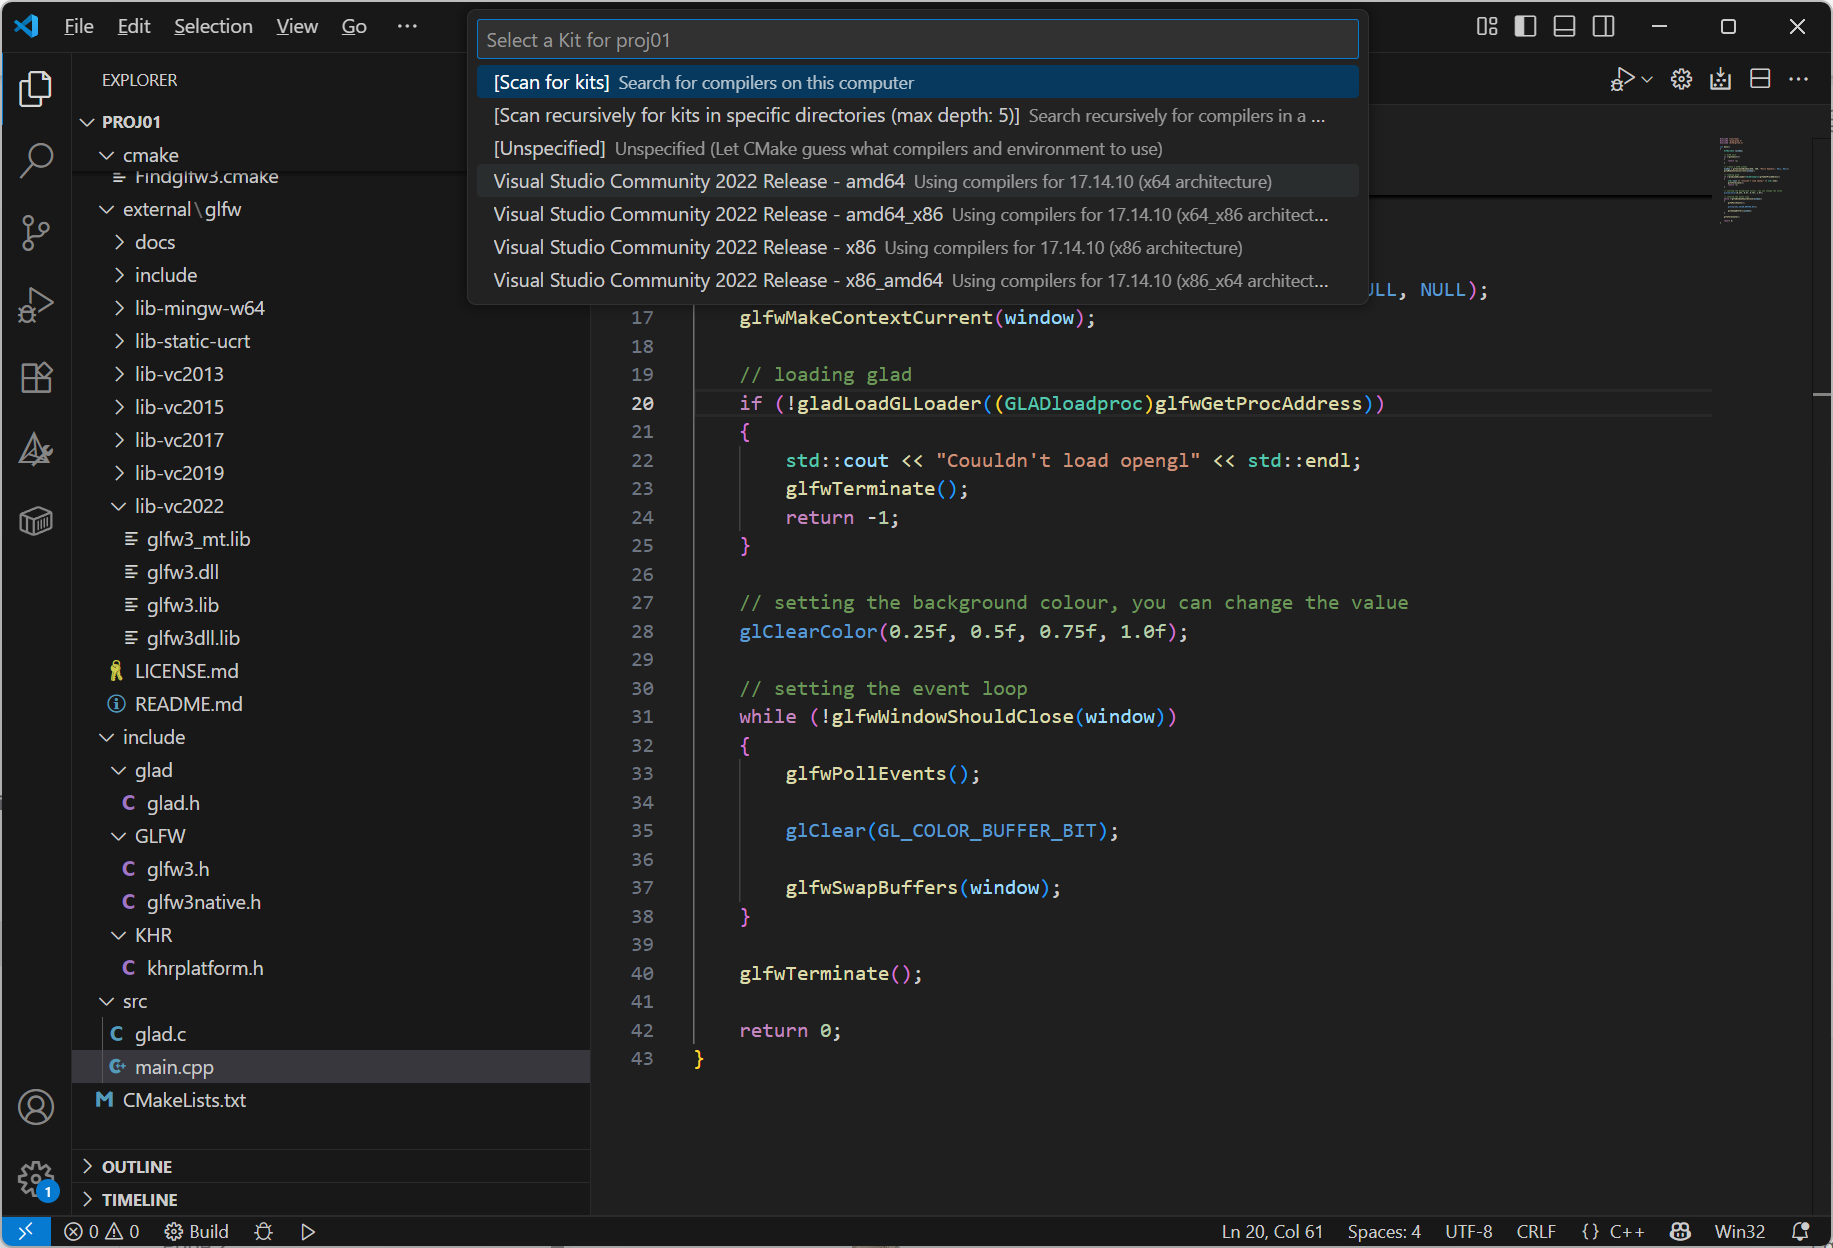
Task: Toggle Secondary Side Bar visibility
Action: [1603, 26]
